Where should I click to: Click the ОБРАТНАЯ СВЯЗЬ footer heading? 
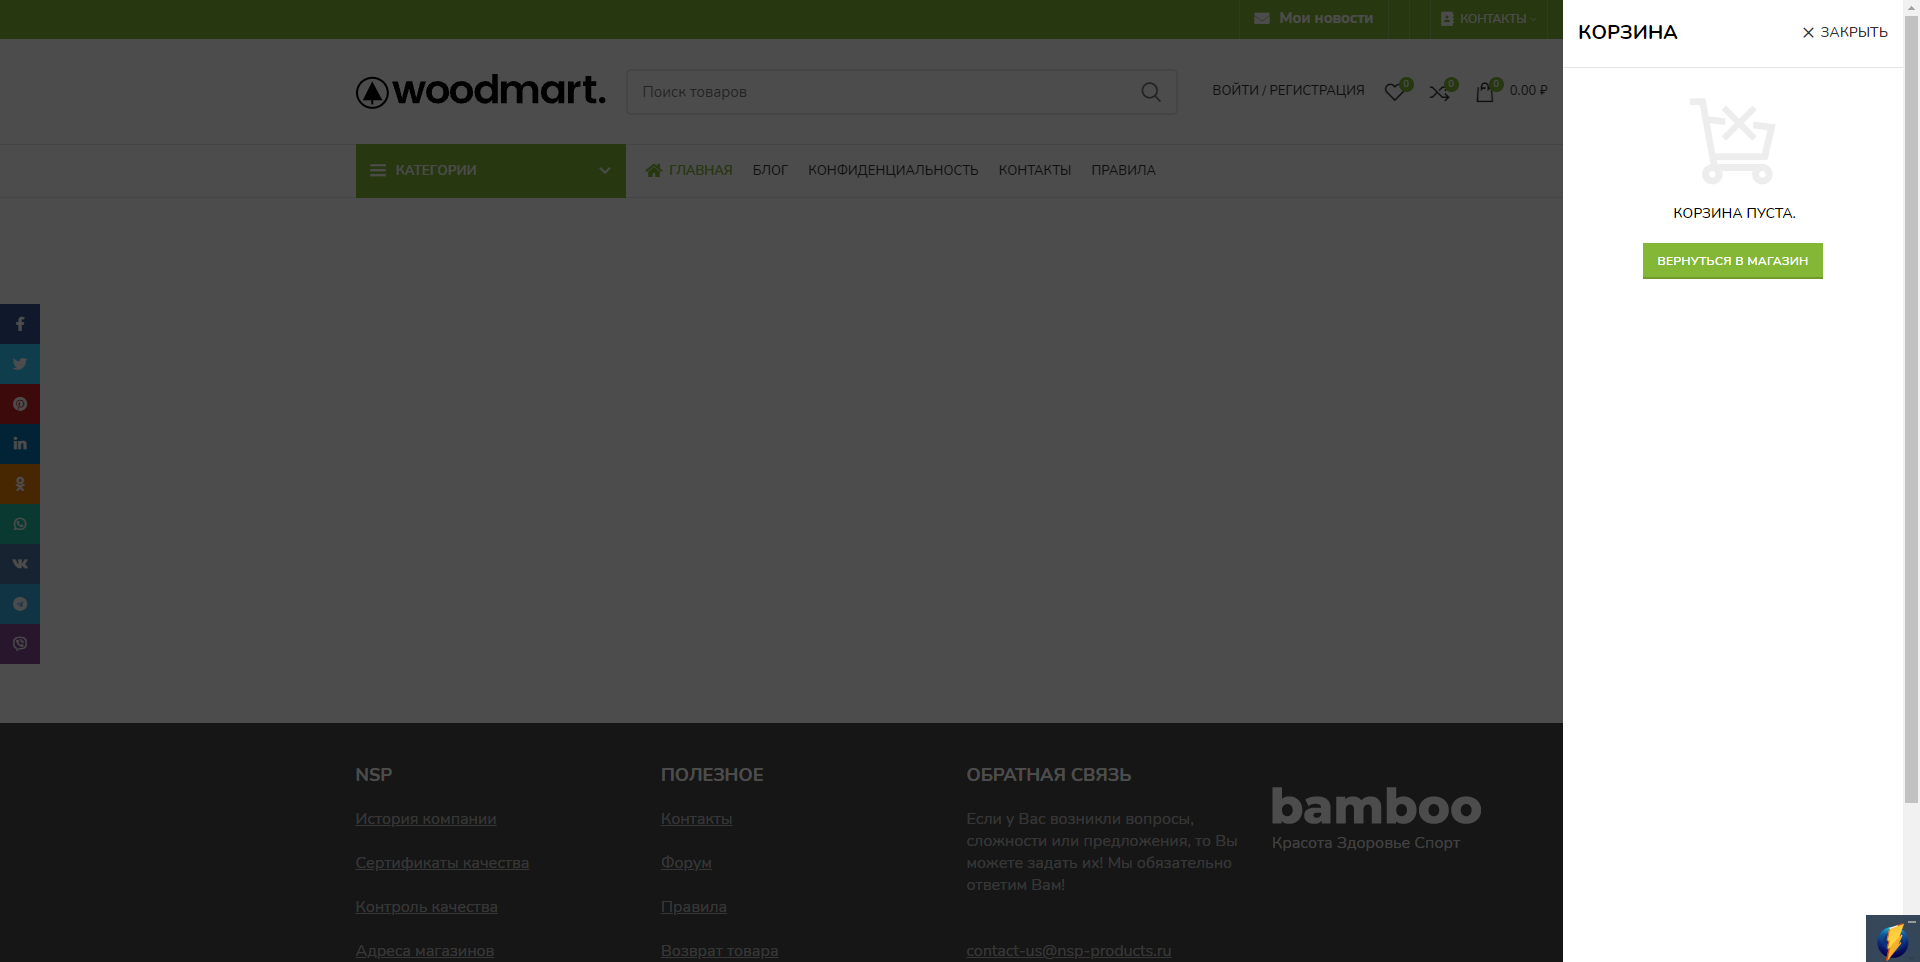[1049, 775]
